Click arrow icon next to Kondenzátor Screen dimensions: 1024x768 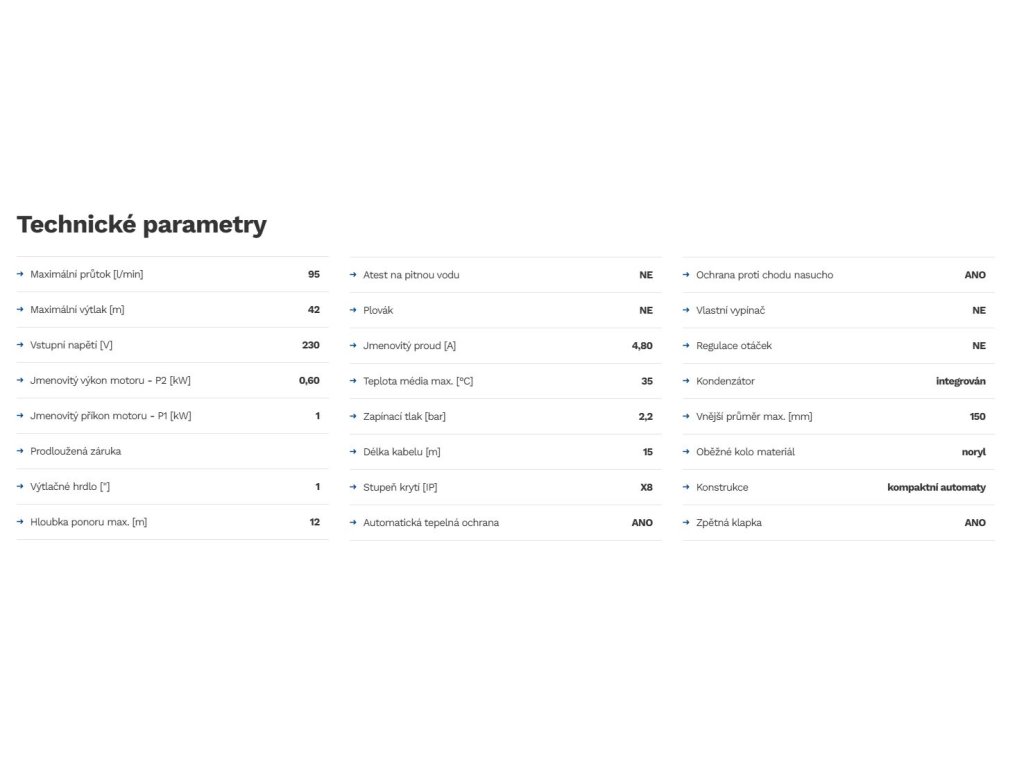pos(686,381)
